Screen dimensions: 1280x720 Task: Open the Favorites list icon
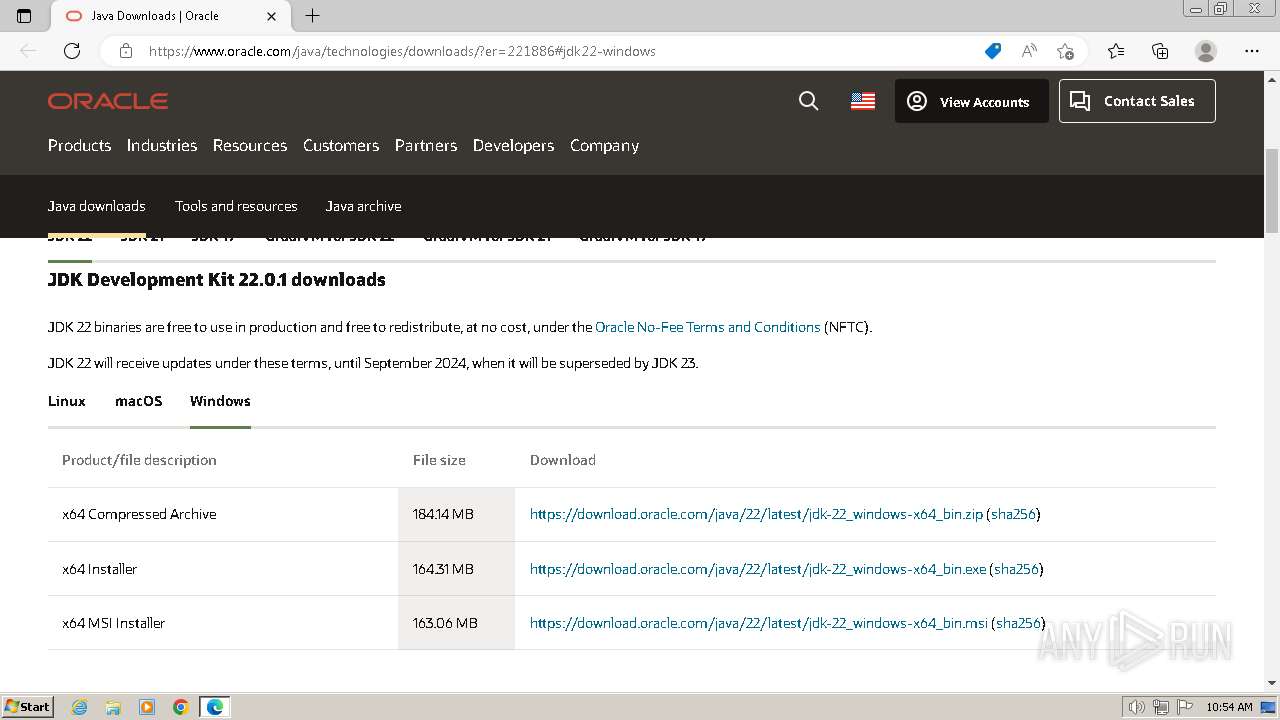coord(1116,51)
